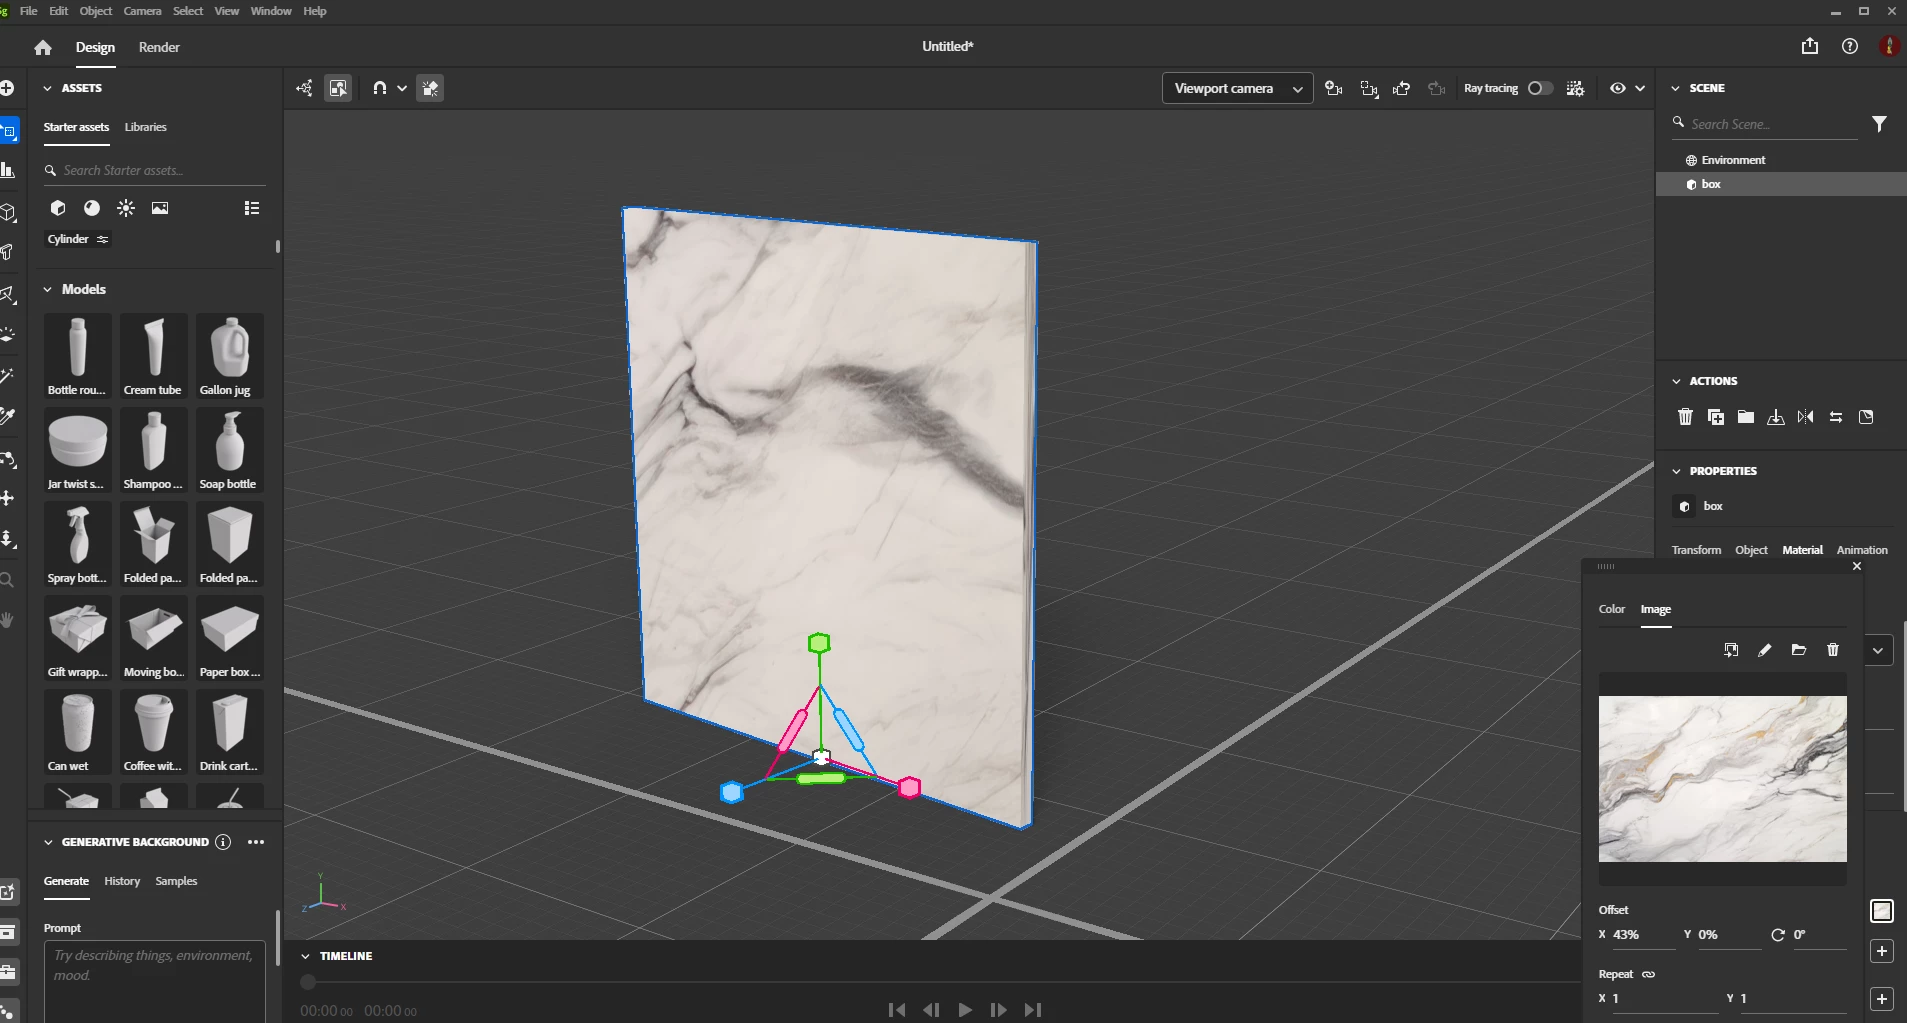Click the rotation reset icon beside 0°
Viewport: 1907px width, 1023px height.
(x=1778, y=935)
